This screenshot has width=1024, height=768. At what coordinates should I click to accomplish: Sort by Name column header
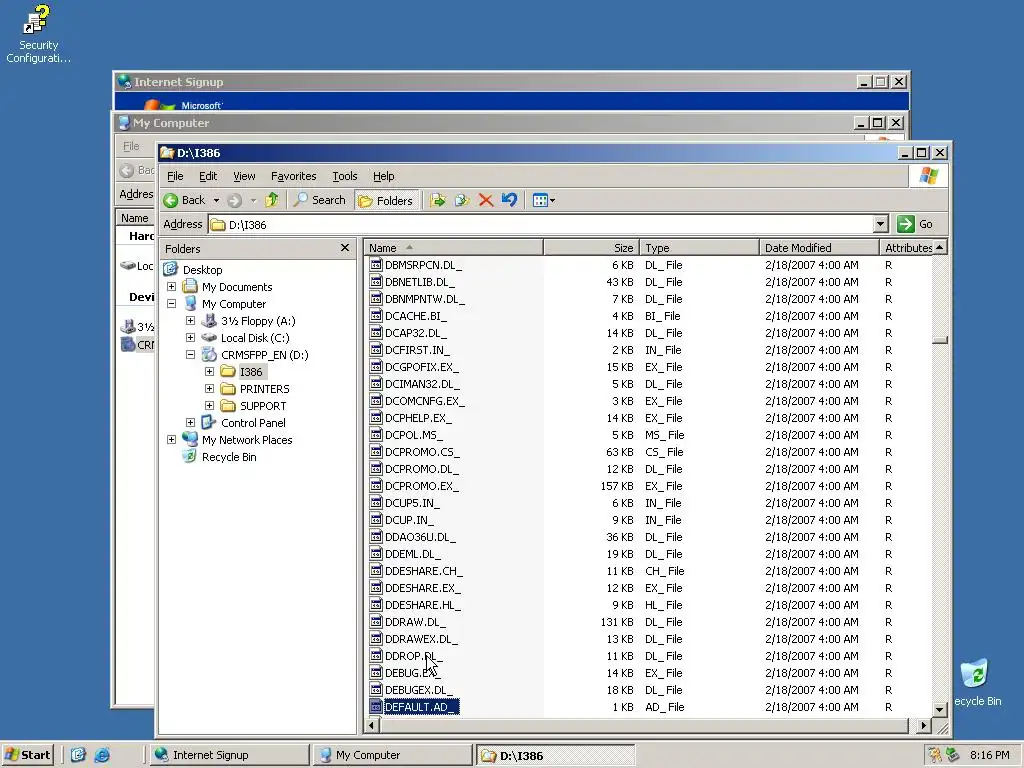(453, 248)
